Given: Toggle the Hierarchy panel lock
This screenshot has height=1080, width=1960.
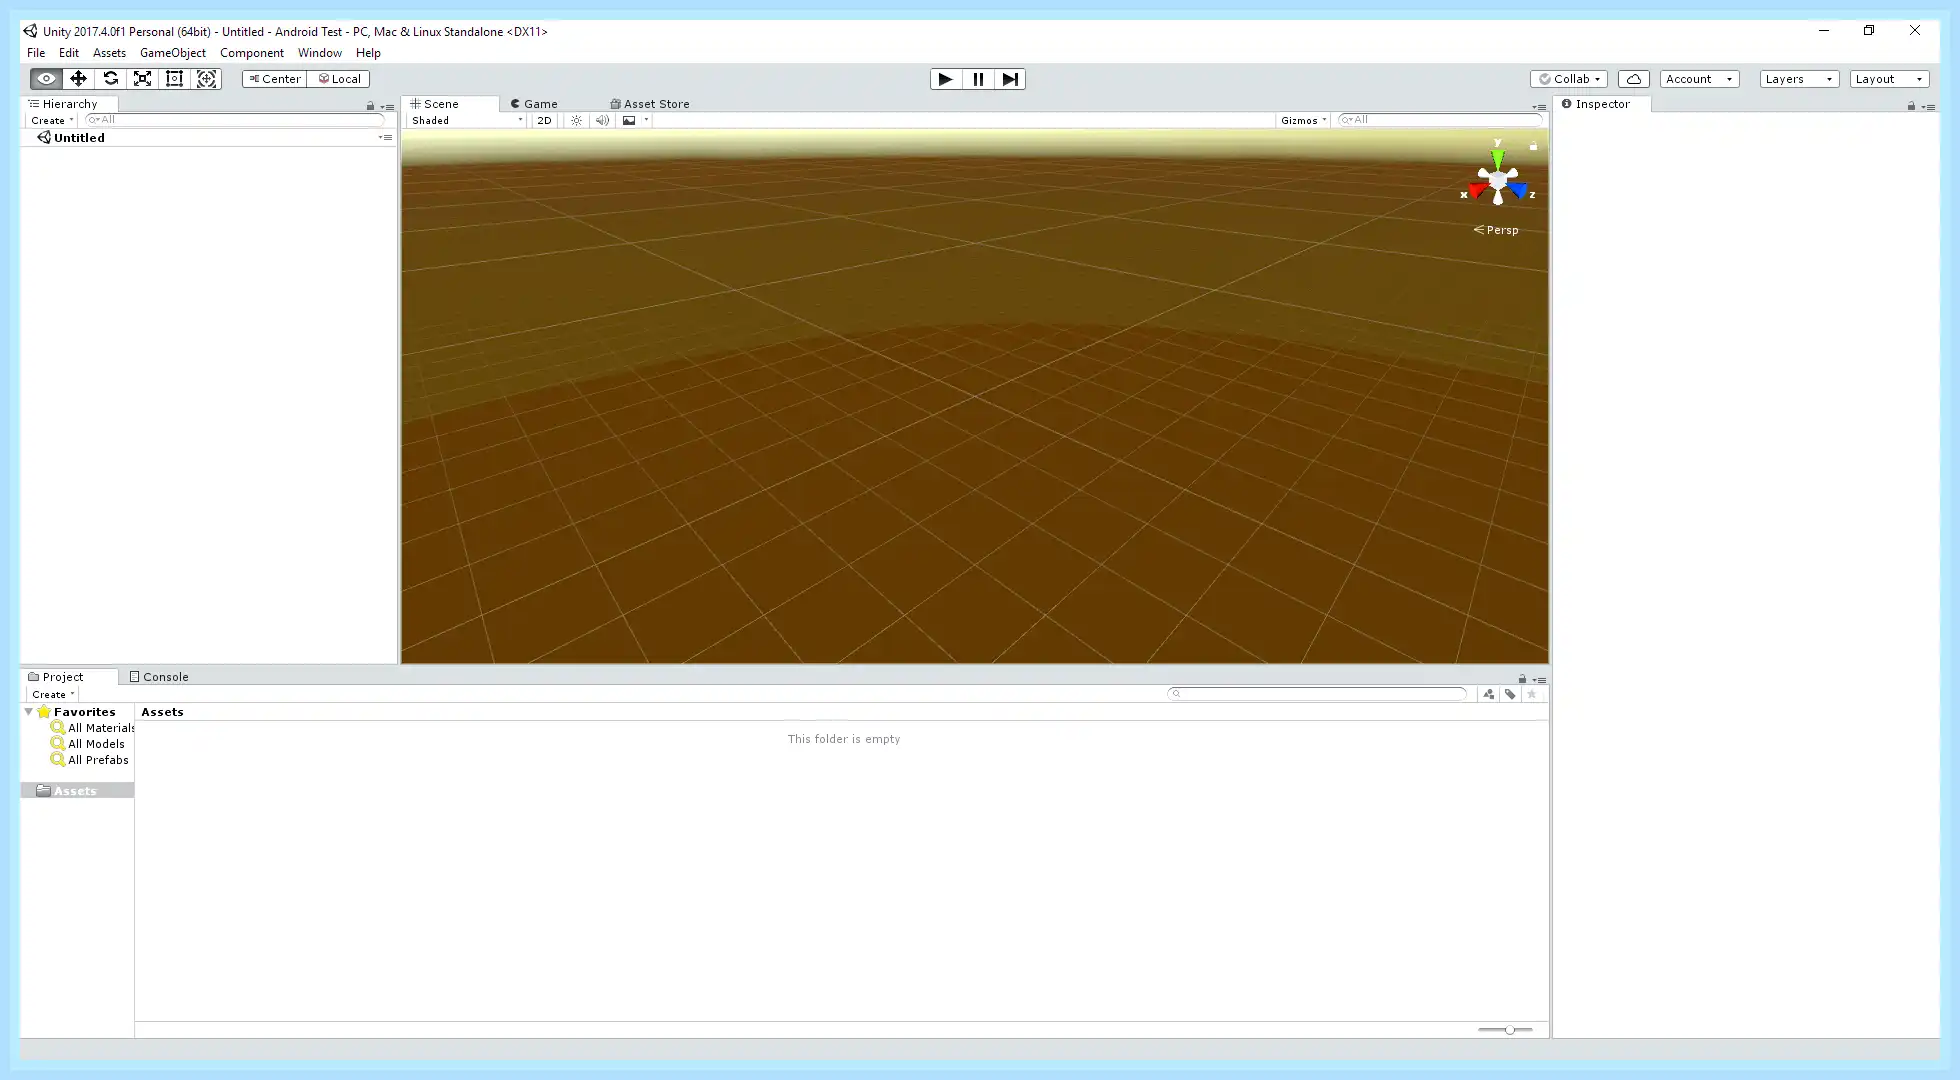Looking at the screenshot, I should tap(371, 105).
